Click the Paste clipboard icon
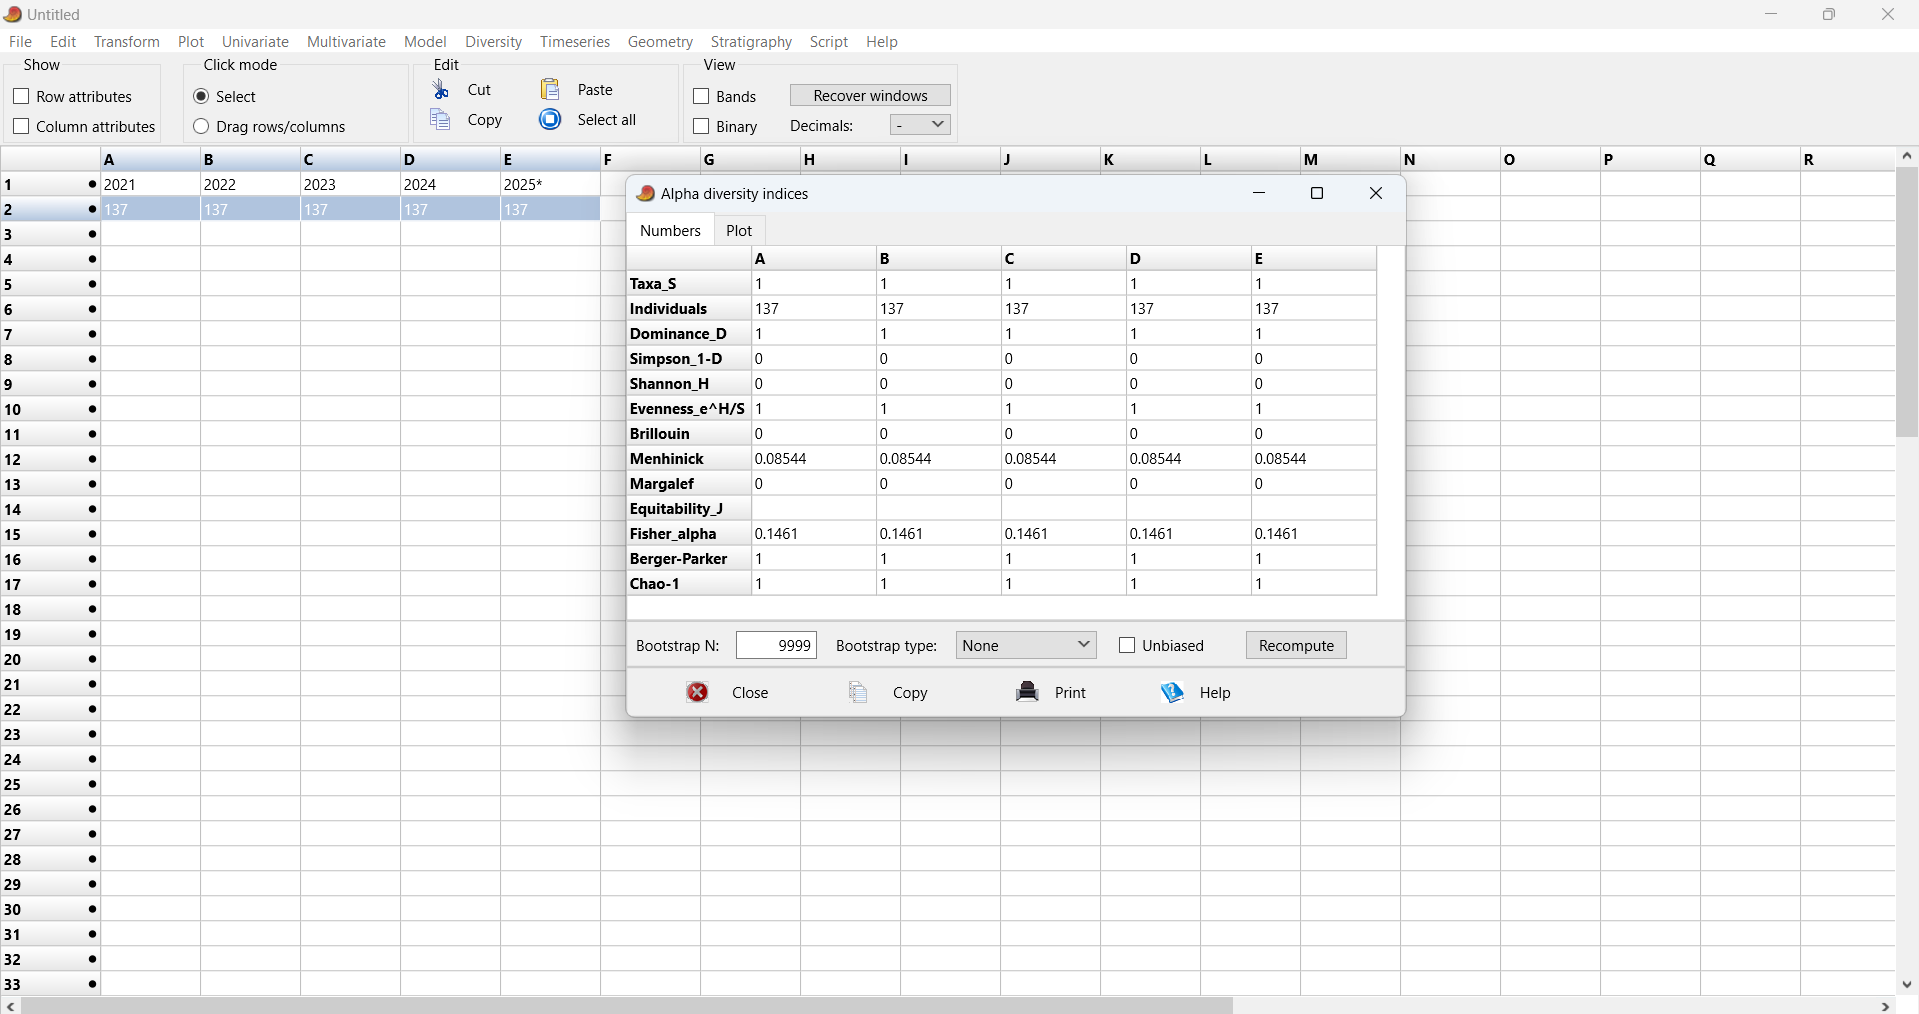 click(x=550, y=89)
